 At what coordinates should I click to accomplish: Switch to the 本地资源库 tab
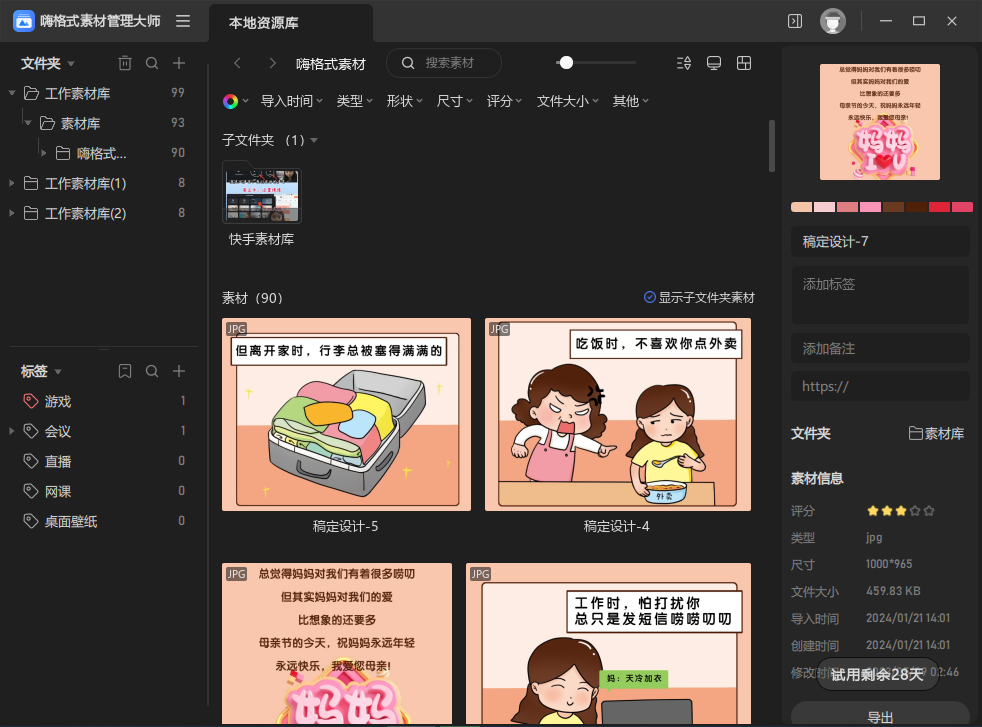pyautogui.click(x=291, y=23)
